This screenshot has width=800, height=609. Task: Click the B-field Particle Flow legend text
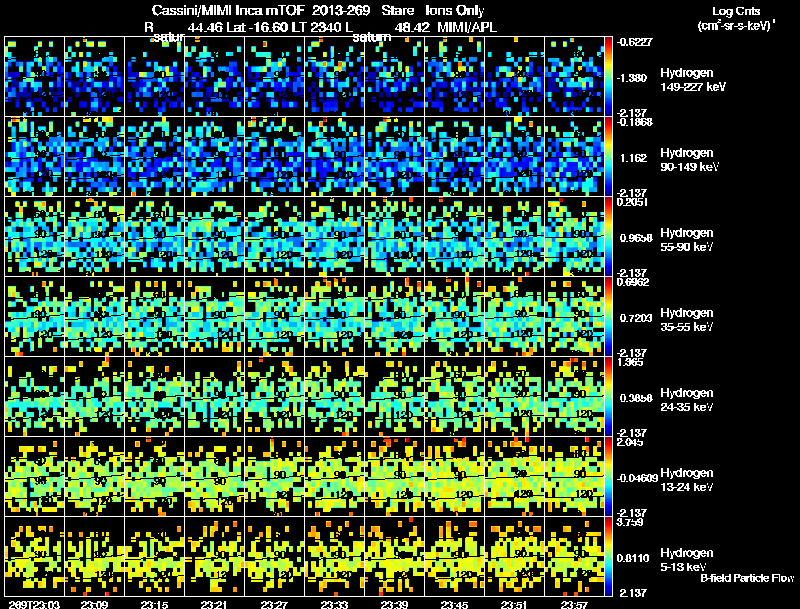pyautogui.click(x=747, y=578)
